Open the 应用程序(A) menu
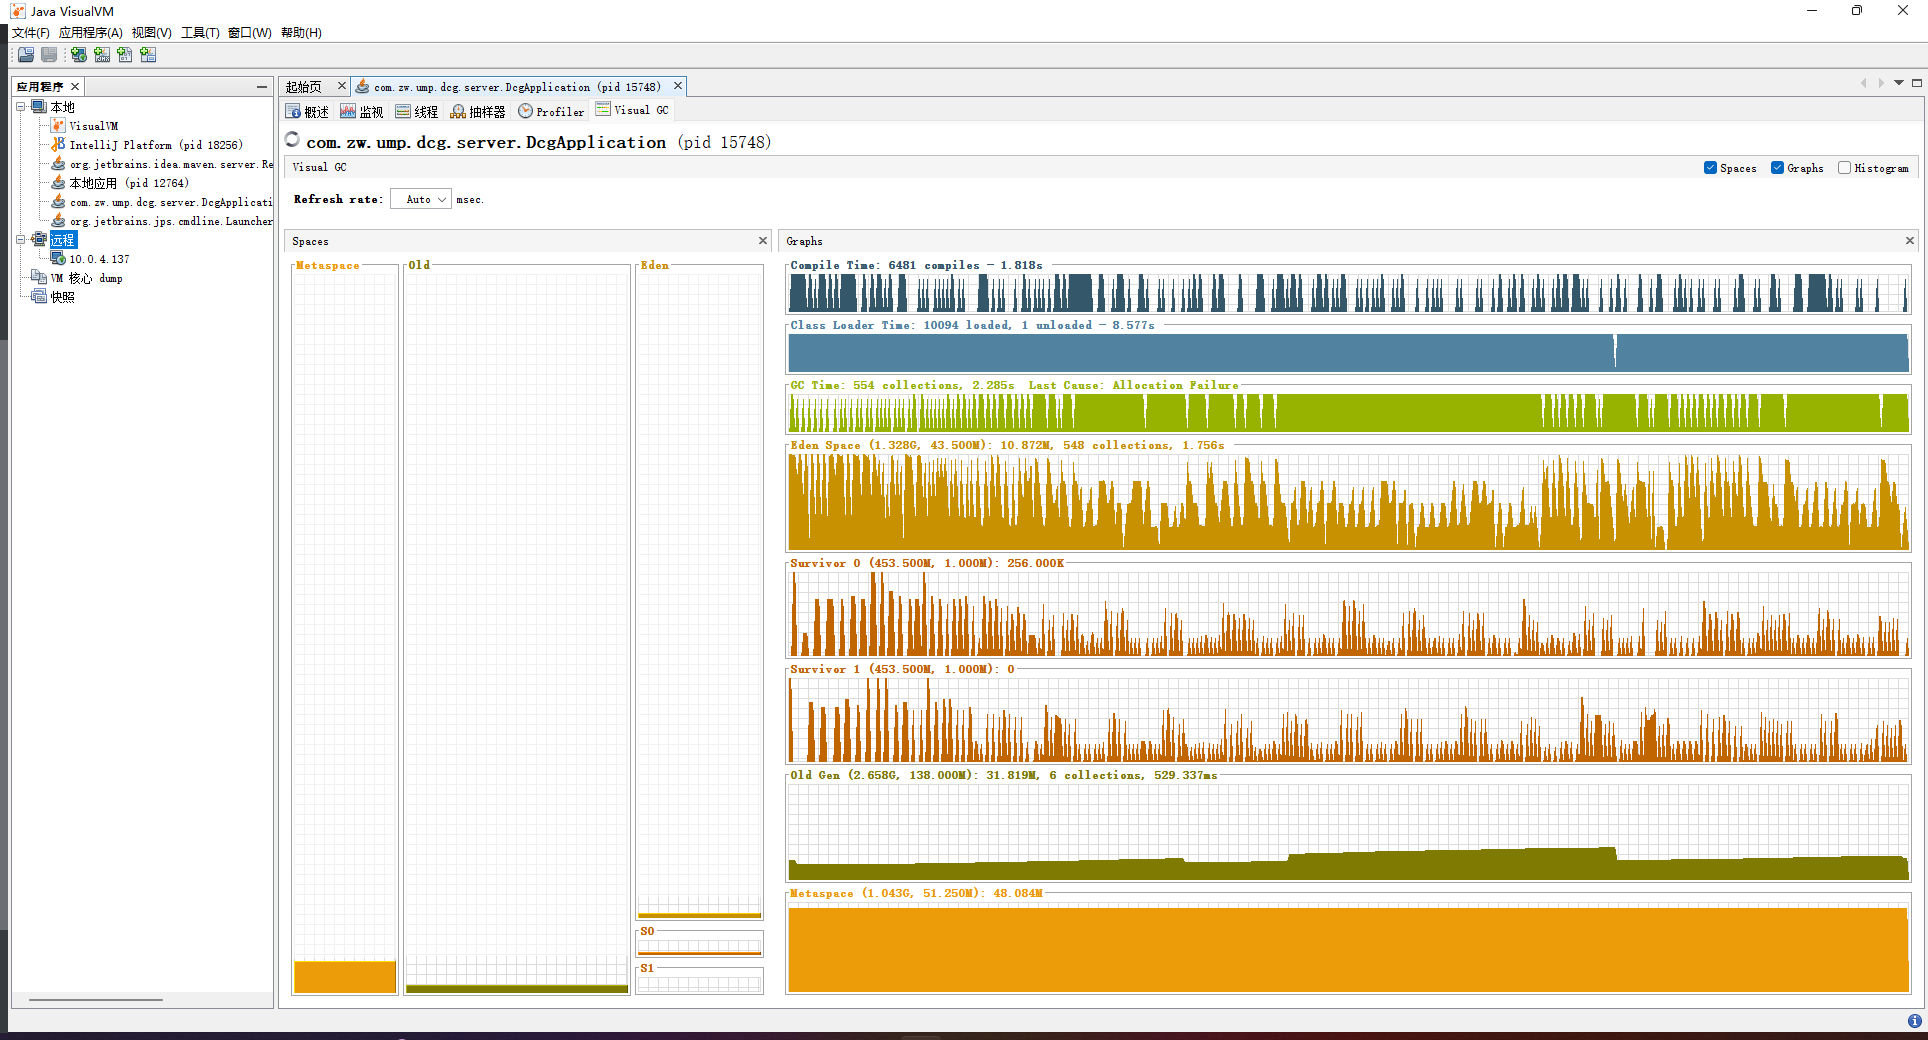This screenshot has width=1928, height=1040. pos(90,33)
